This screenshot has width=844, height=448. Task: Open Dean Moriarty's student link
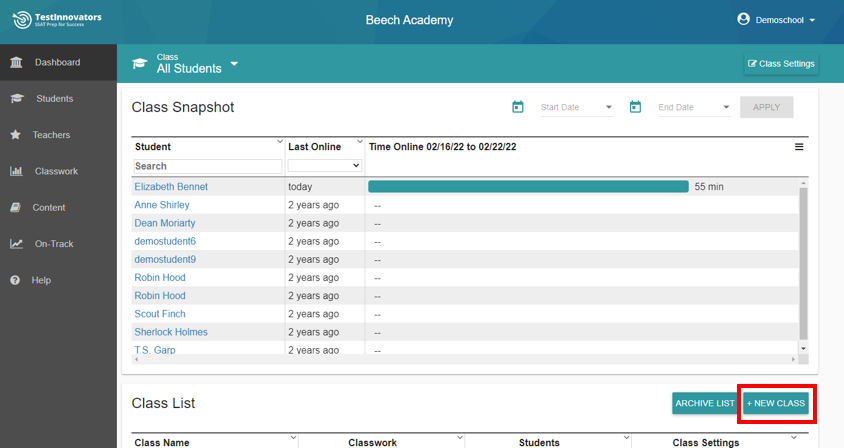(x=165, y=223)
